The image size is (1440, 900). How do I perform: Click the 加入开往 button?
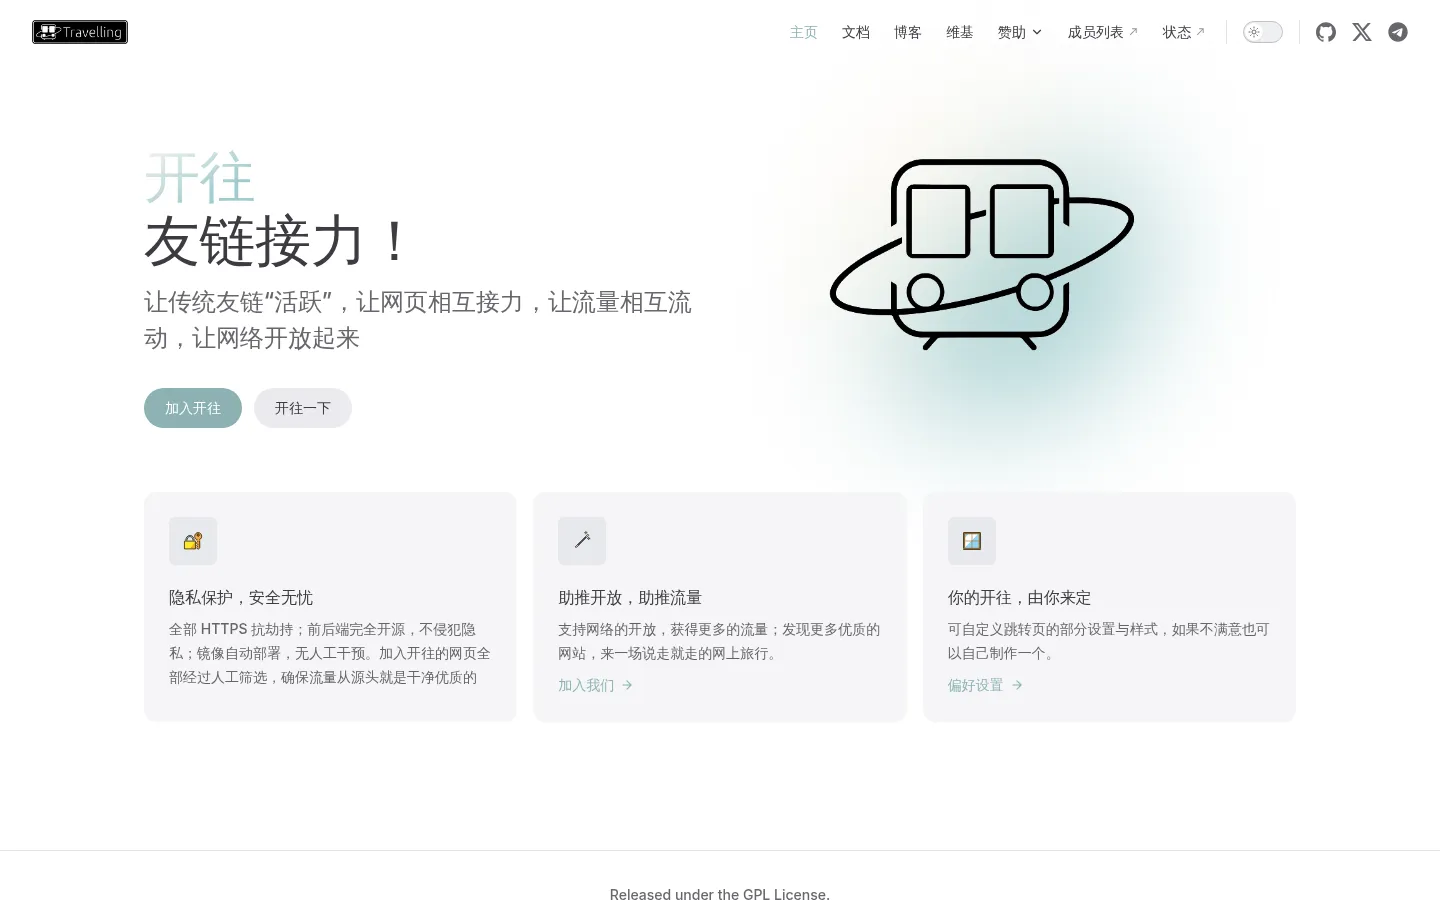point(193,408)
